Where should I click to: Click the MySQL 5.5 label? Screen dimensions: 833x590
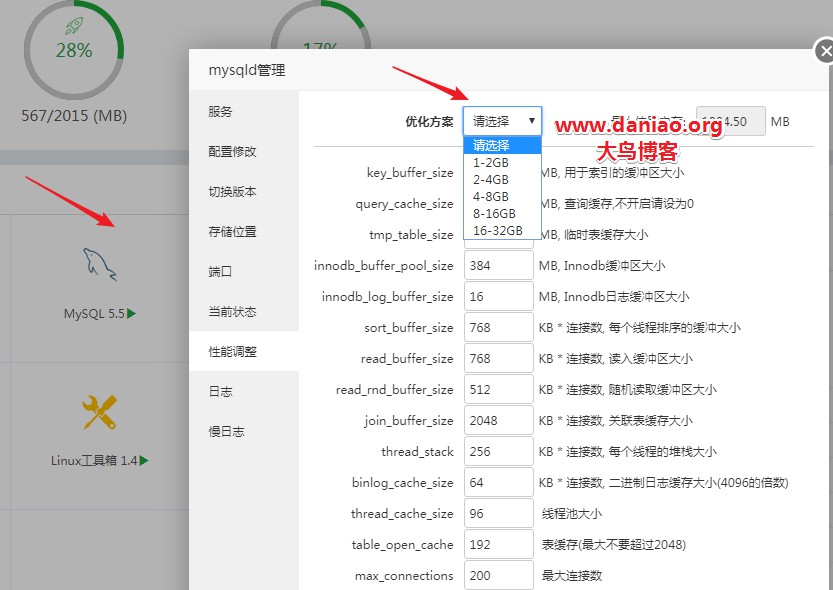click(94, 314)
